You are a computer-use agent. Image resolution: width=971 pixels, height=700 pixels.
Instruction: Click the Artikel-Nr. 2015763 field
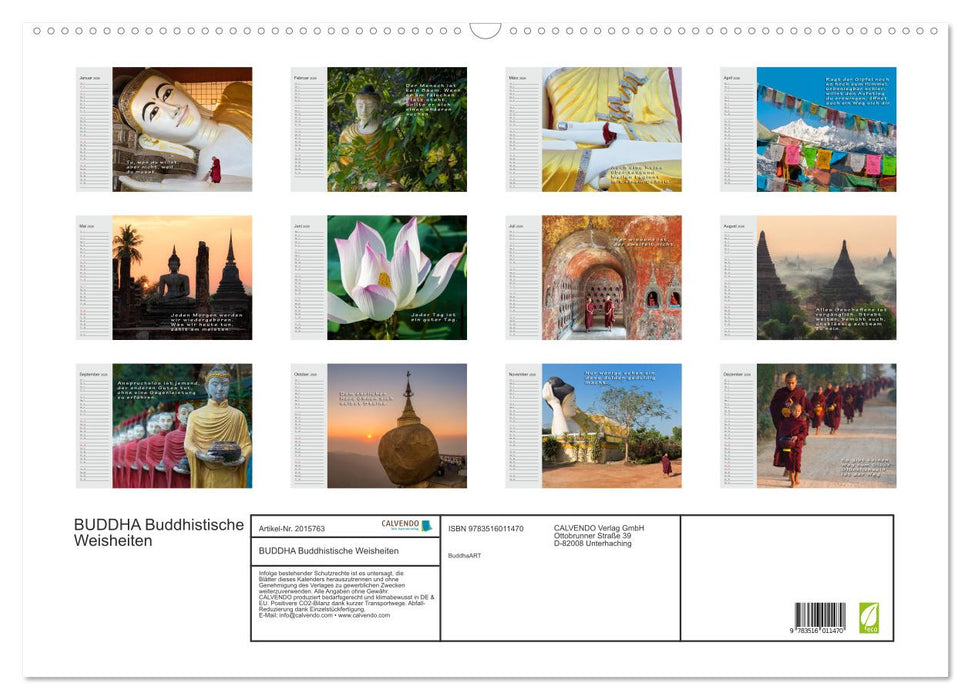click(292, 527)
